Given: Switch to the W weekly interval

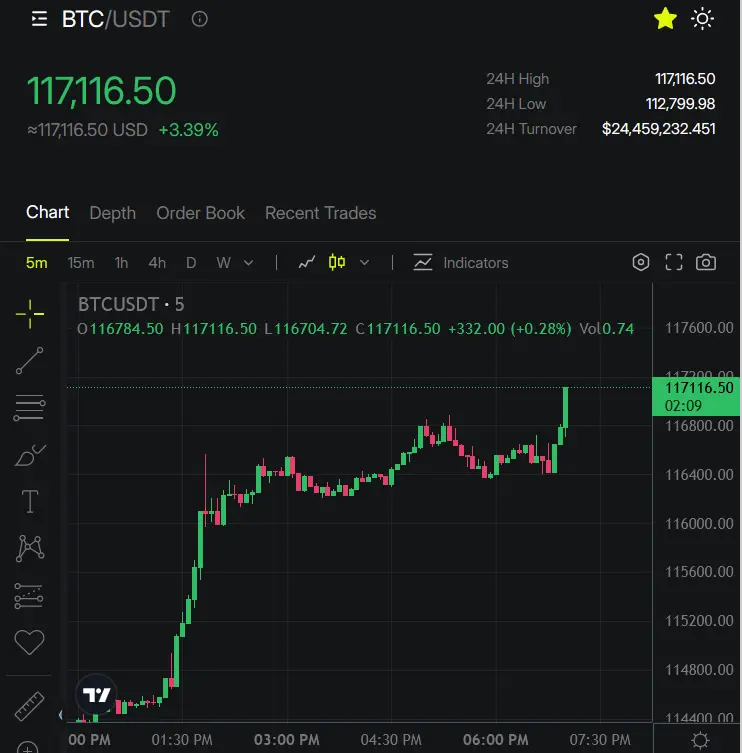Looking at the screenshot, I should (223, 263).
